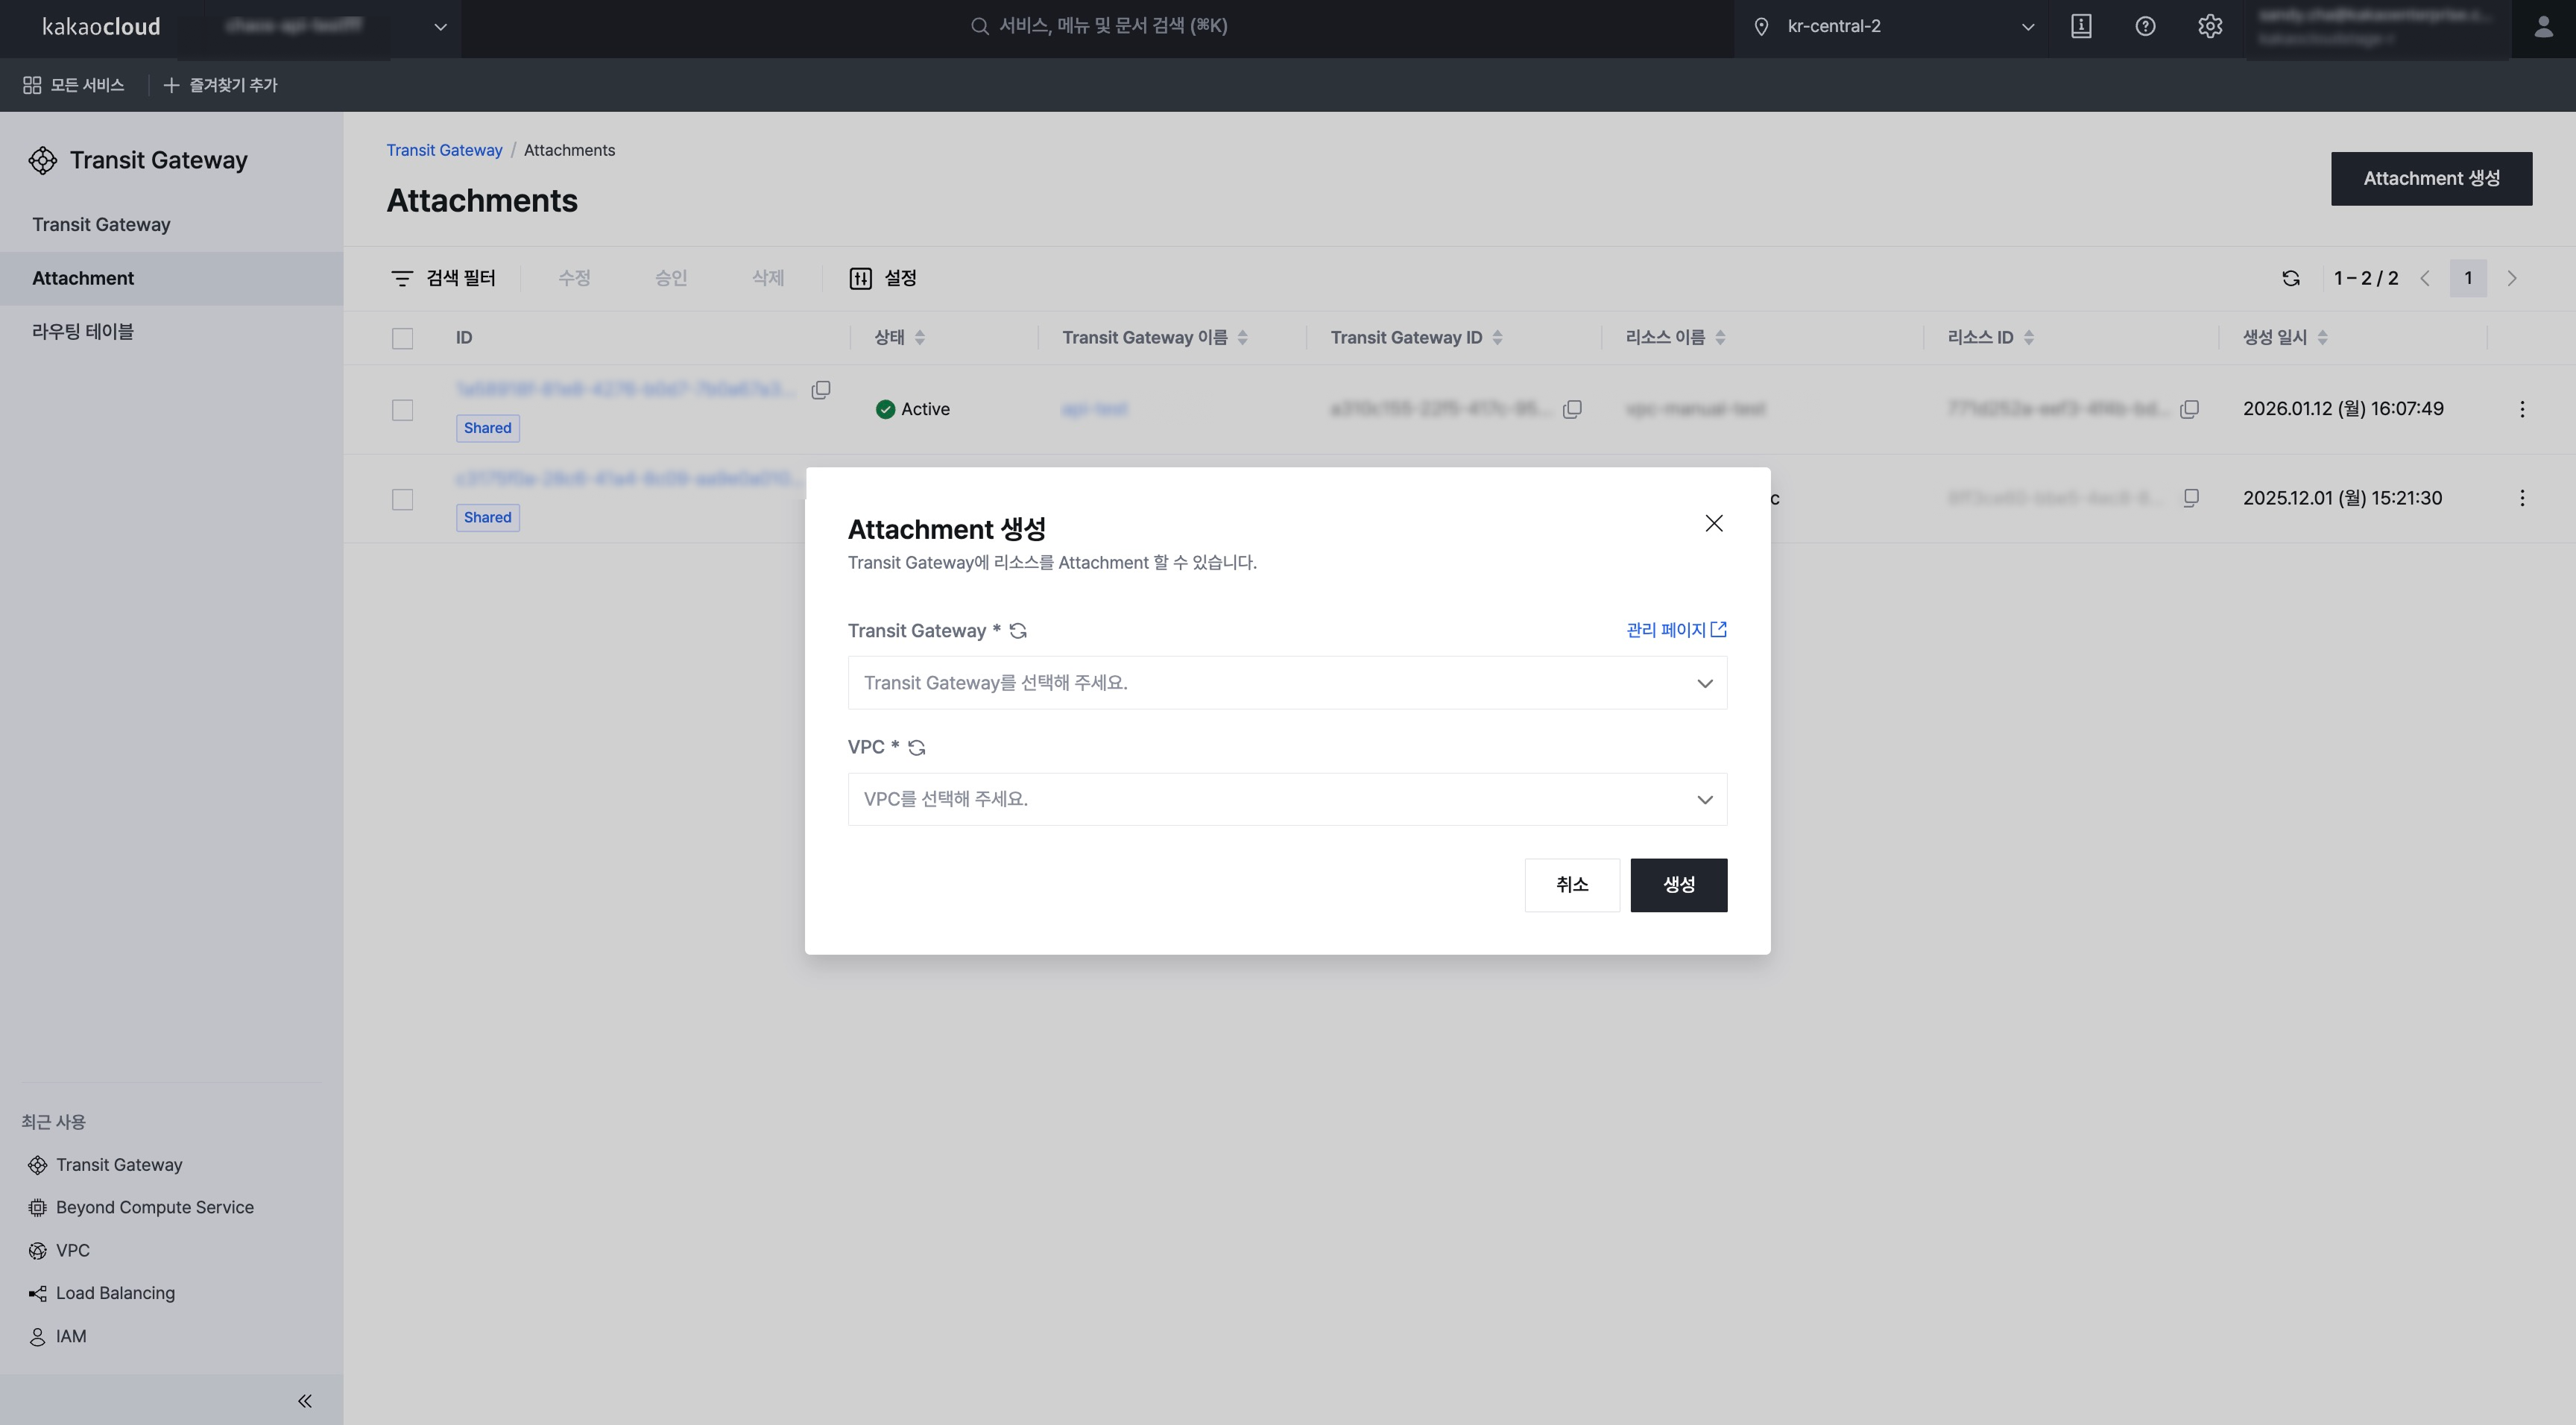Image resolution: width=2576 pixels, height=1425 pixels.
Task: Open the Transit Gateway selection dropdown
Action: click(x=1287, y=683)
